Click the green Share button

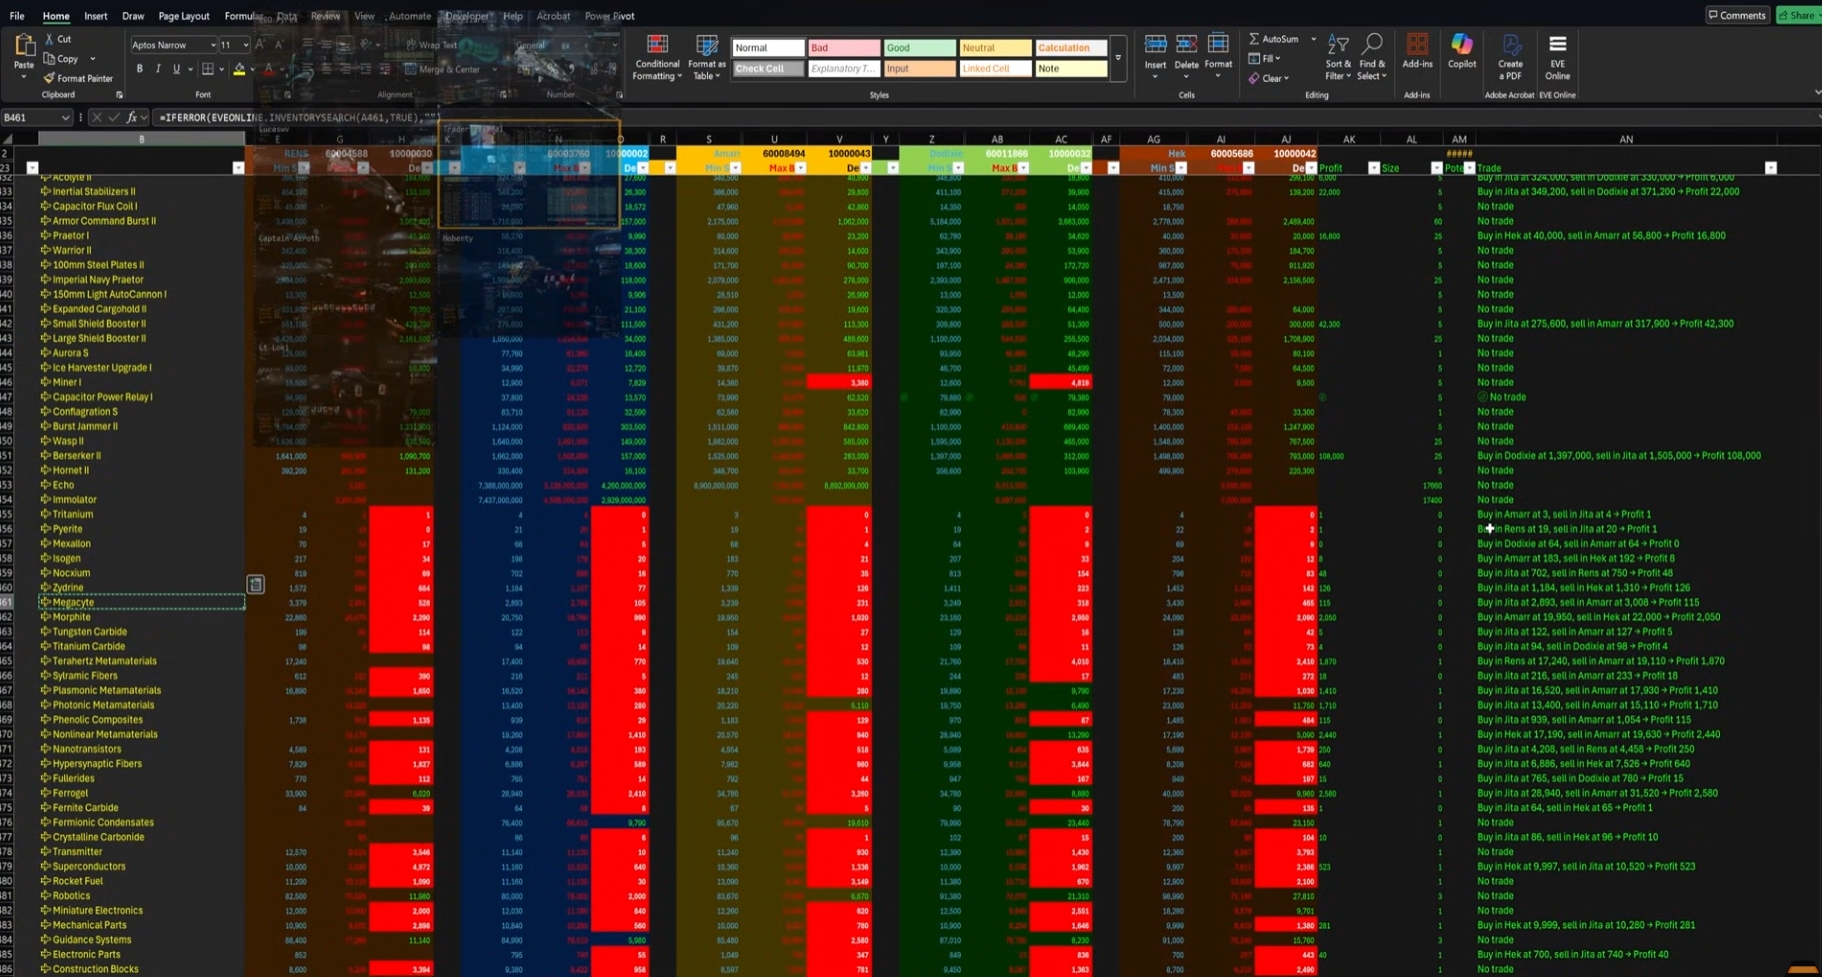click(1799, 15)
